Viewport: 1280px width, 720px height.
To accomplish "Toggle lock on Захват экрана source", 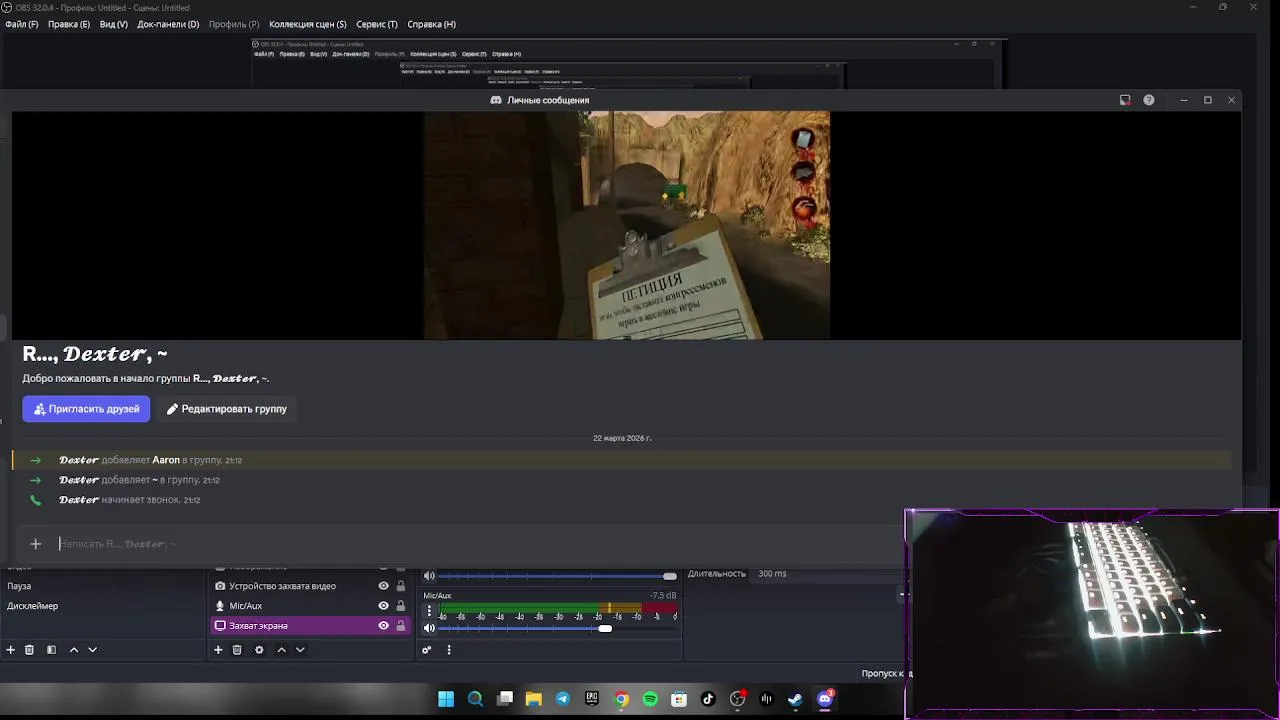I will (401, 626).
